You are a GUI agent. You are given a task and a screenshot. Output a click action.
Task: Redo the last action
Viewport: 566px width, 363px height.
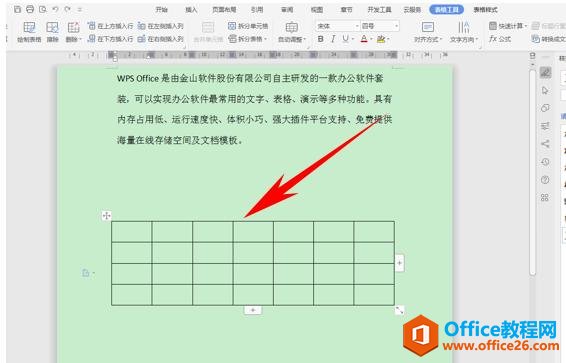pyautogui.click(x=68, y=9)
